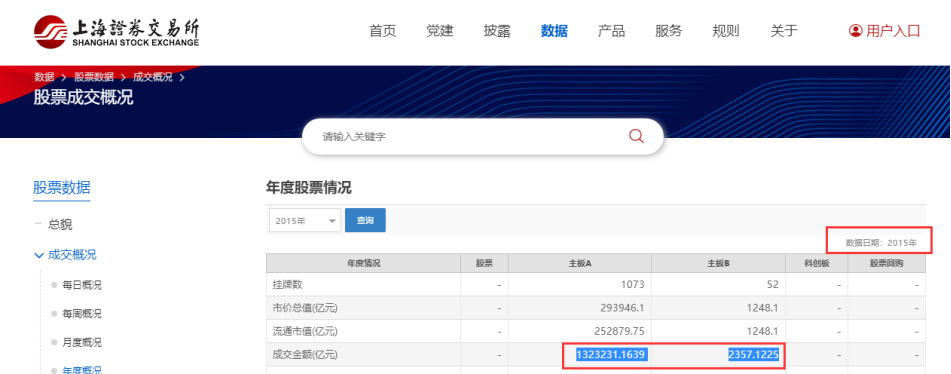
Task: Open the 产品 navigation menu
Action: click(x=611, y=31)
